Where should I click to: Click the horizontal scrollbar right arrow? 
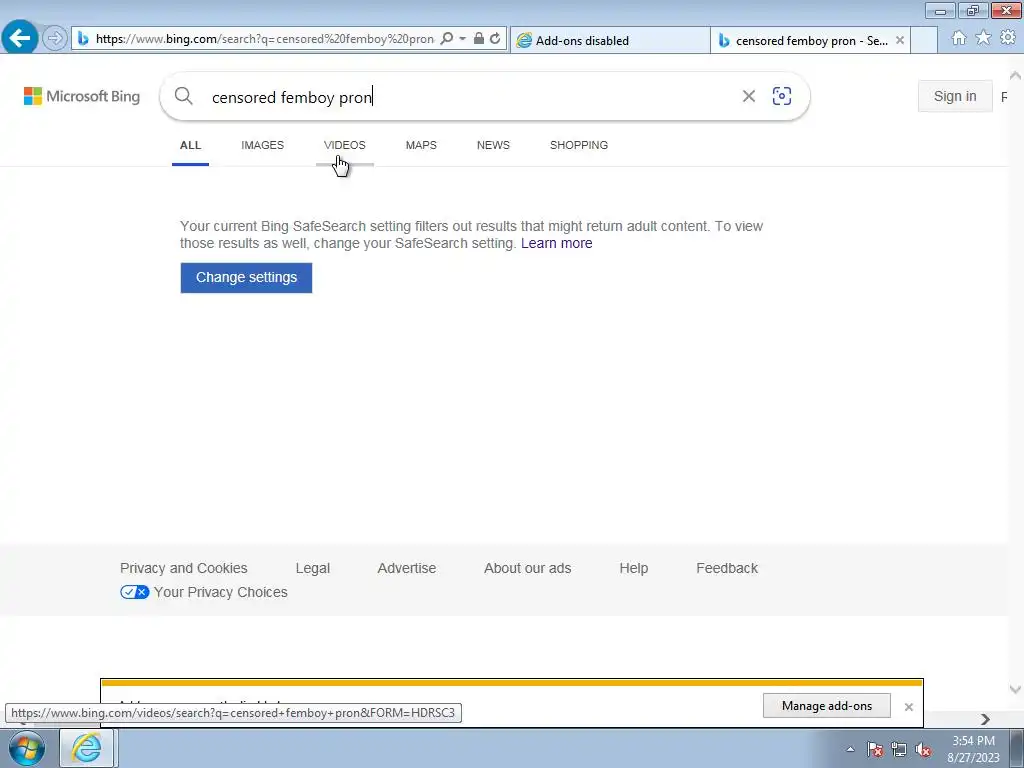tap(985, 719)
